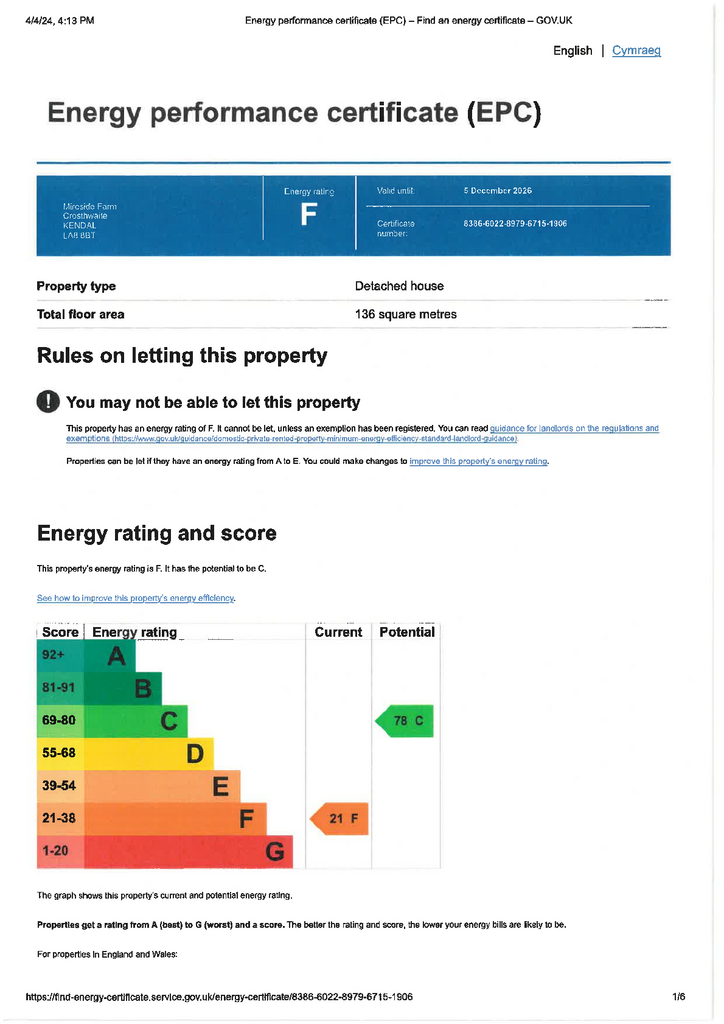Follow the improve this property's energy rating link
This screenshot has height=1024, width=724.
pos(479,461)
